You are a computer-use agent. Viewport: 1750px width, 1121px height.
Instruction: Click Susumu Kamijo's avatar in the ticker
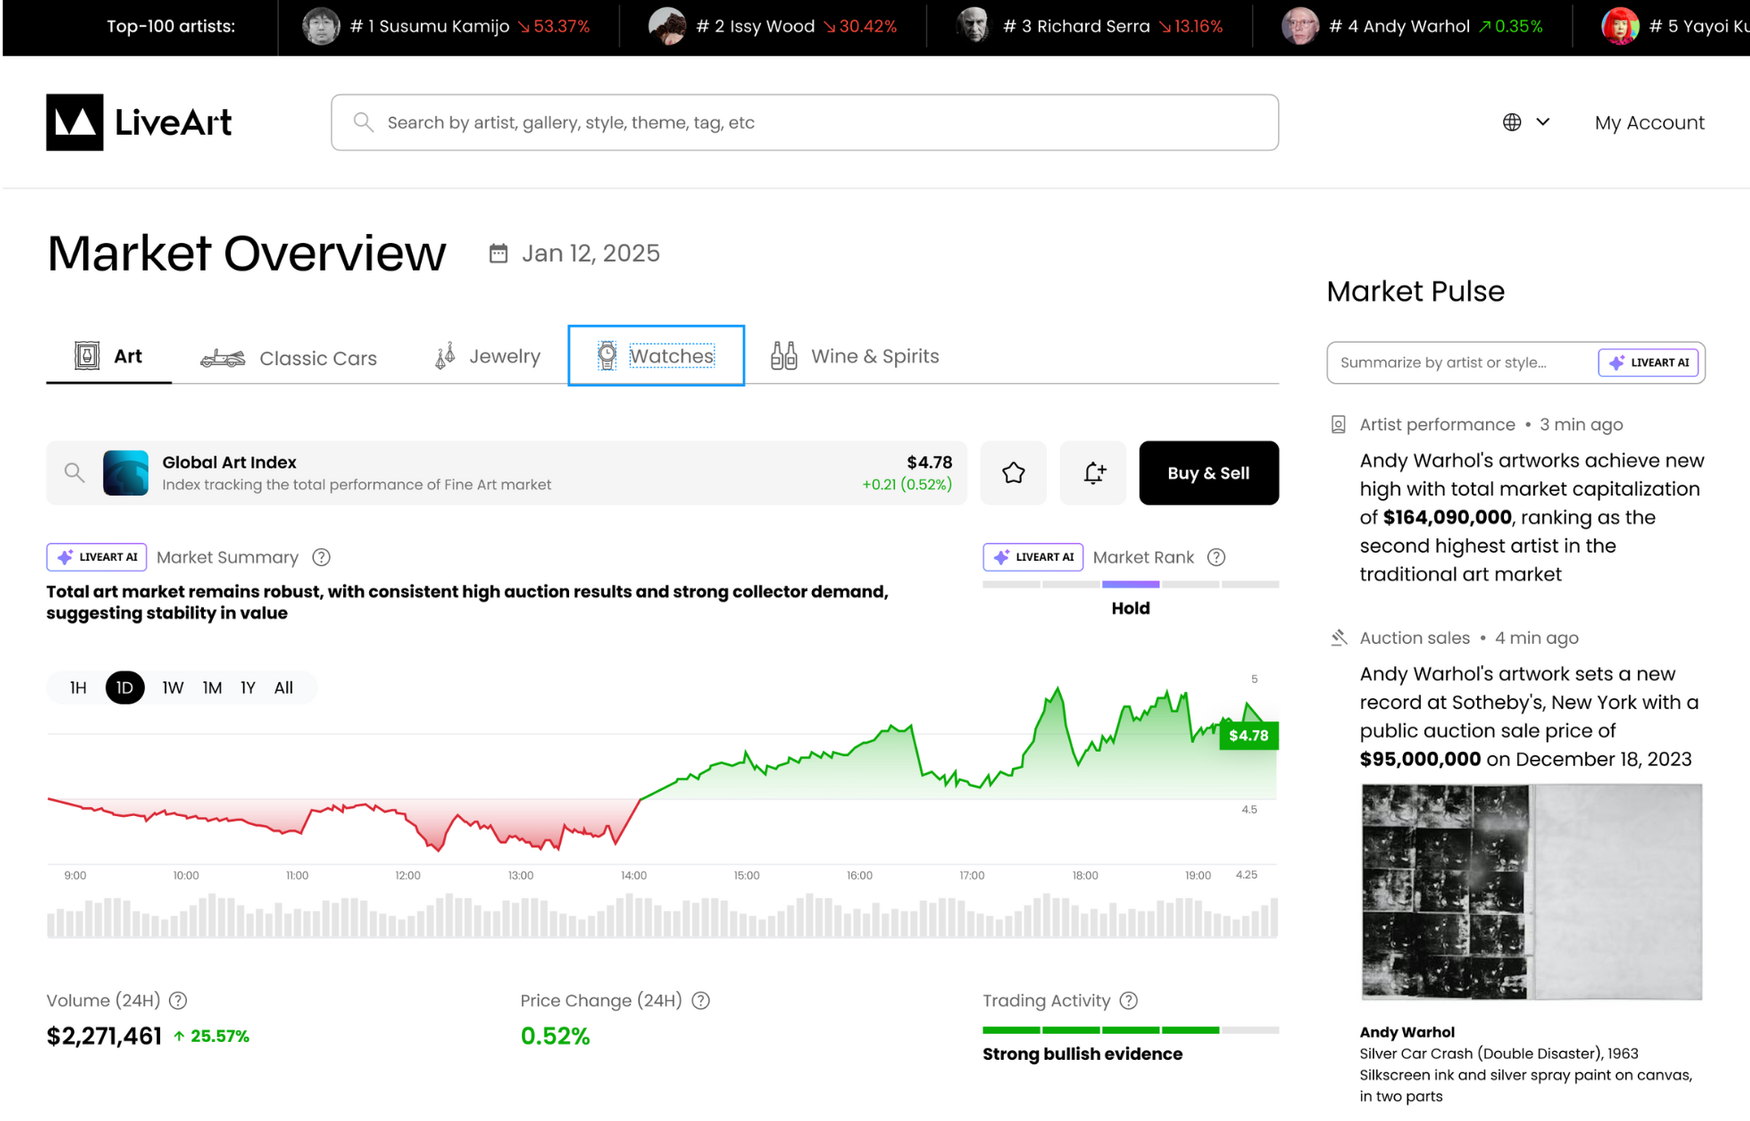pyautogui.click(x=321, y=26)
